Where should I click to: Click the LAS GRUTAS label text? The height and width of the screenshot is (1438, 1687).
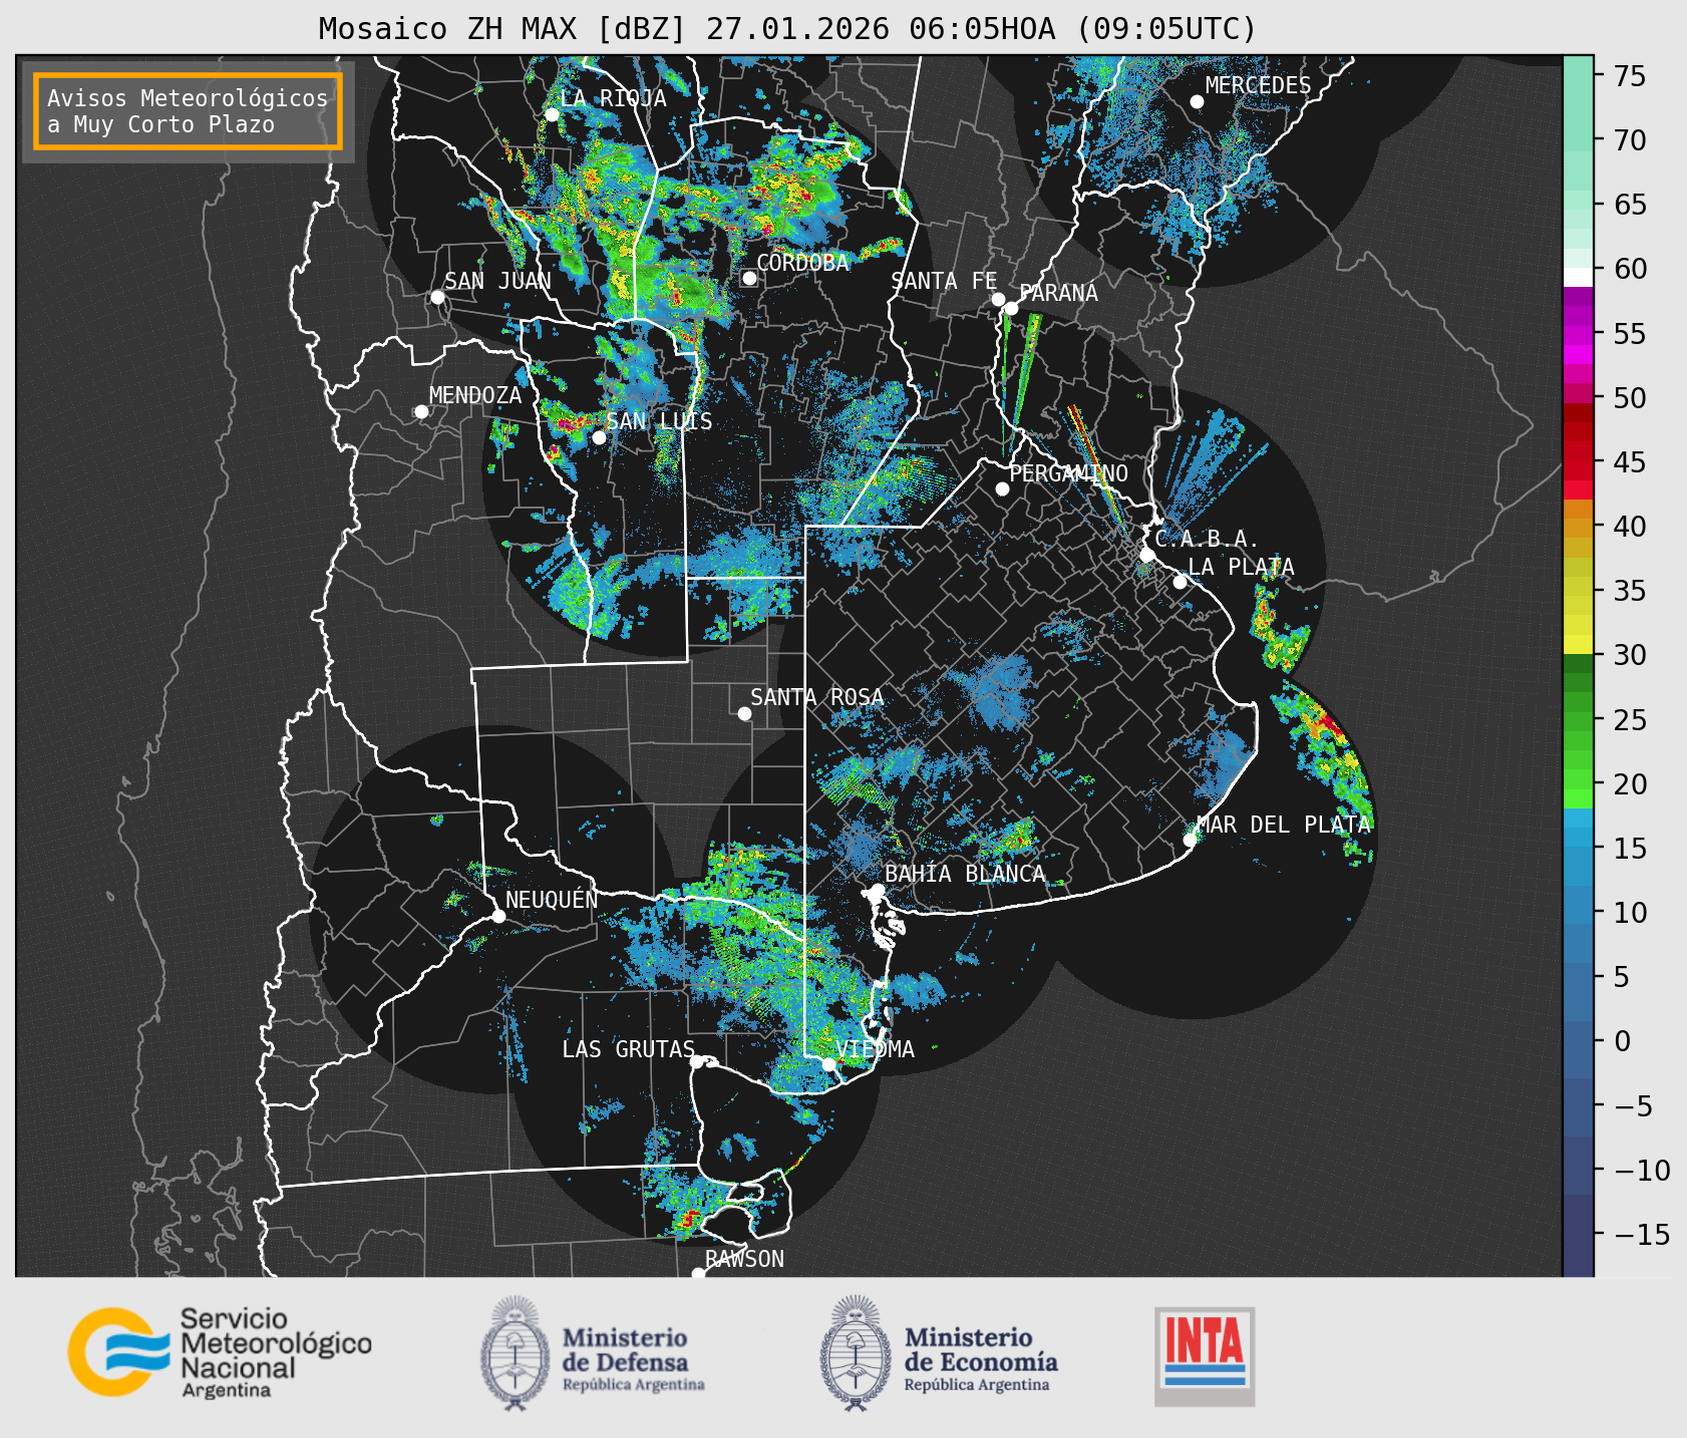(628, 1049)
